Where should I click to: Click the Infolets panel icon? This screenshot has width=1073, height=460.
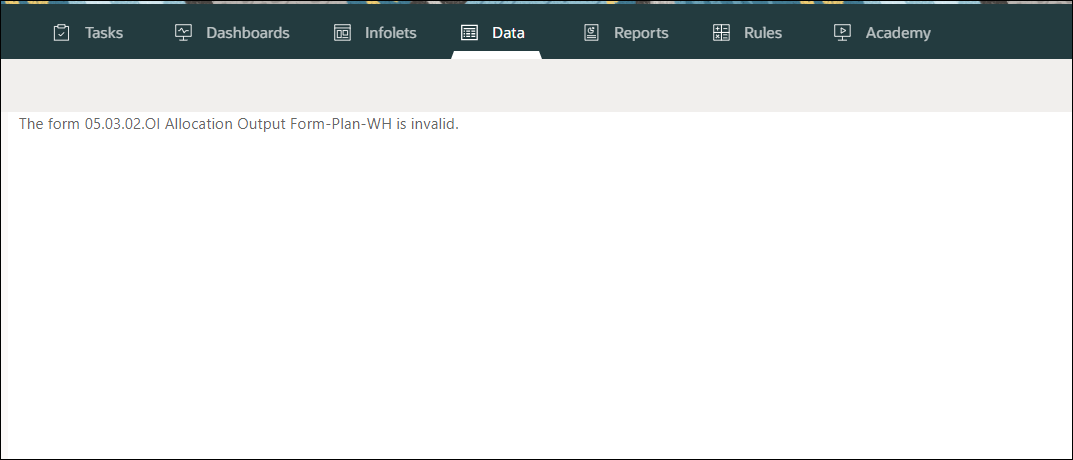342,33
